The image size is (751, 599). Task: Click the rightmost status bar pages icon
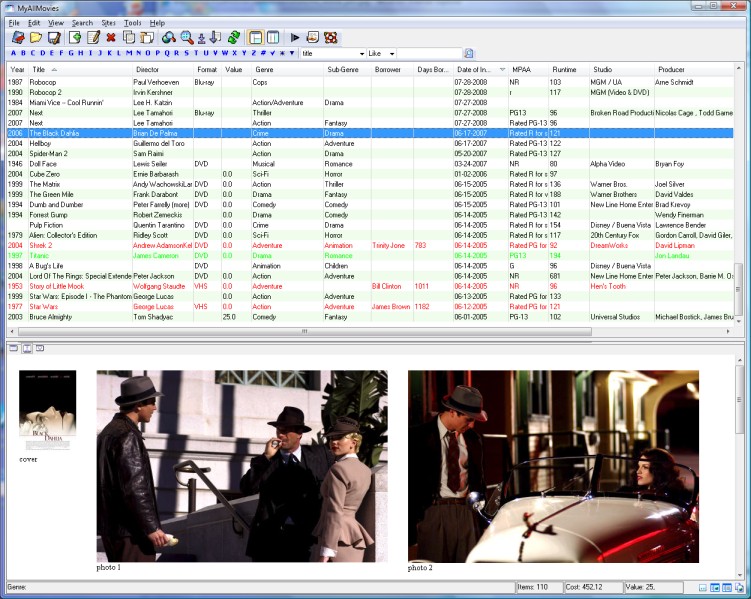pyautogui.click(x=739, y=588)
